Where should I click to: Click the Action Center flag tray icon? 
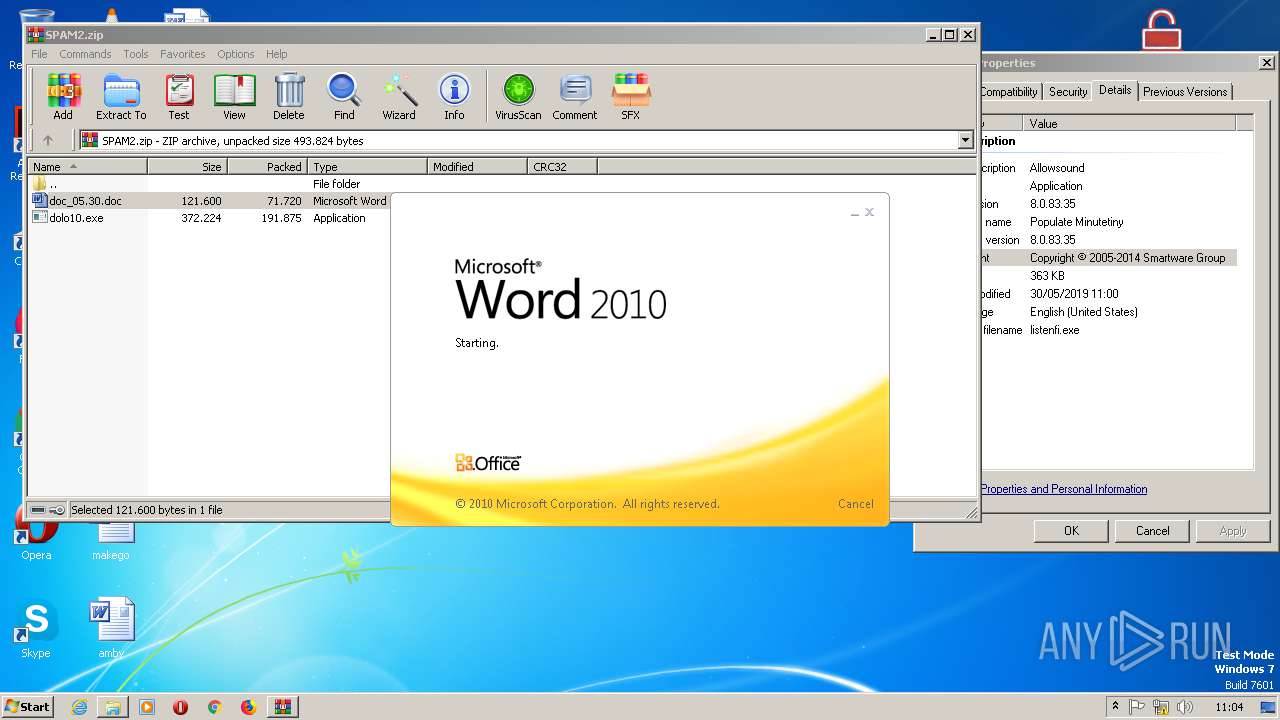[1137, 707]
